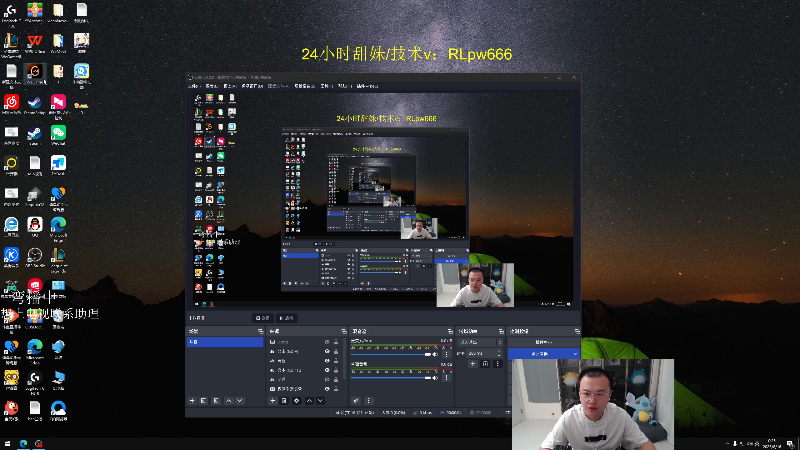Open NetEase Cloud Music desktop icon
The image size is (800, 450).
point(11,103)
